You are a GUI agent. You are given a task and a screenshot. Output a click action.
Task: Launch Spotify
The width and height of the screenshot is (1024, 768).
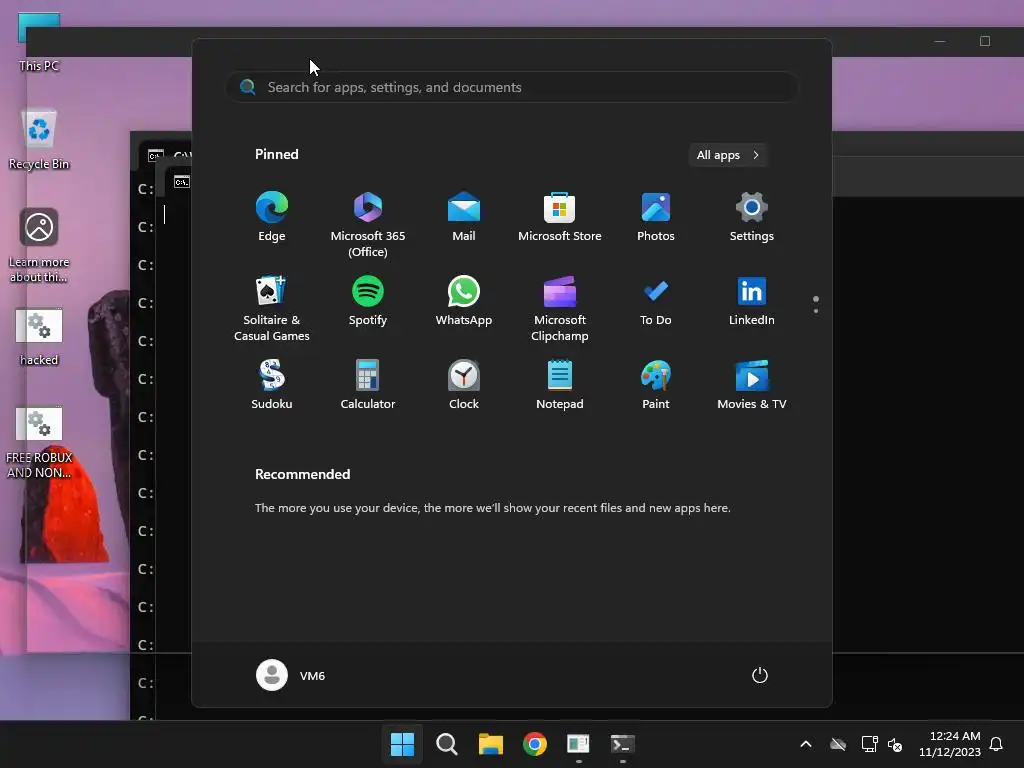pyautogui.click(x=368, y=301)
